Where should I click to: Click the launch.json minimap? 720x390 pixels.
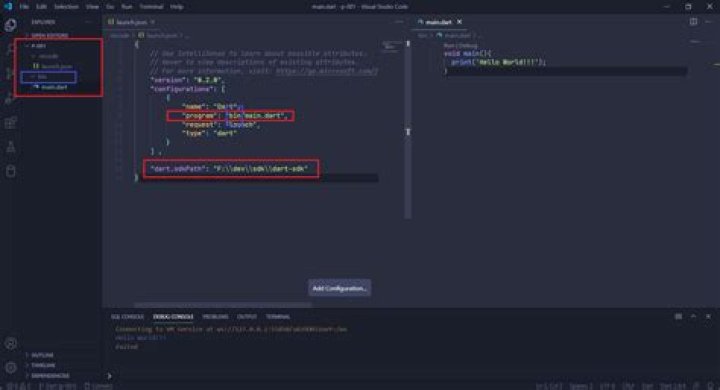[390, 46]
